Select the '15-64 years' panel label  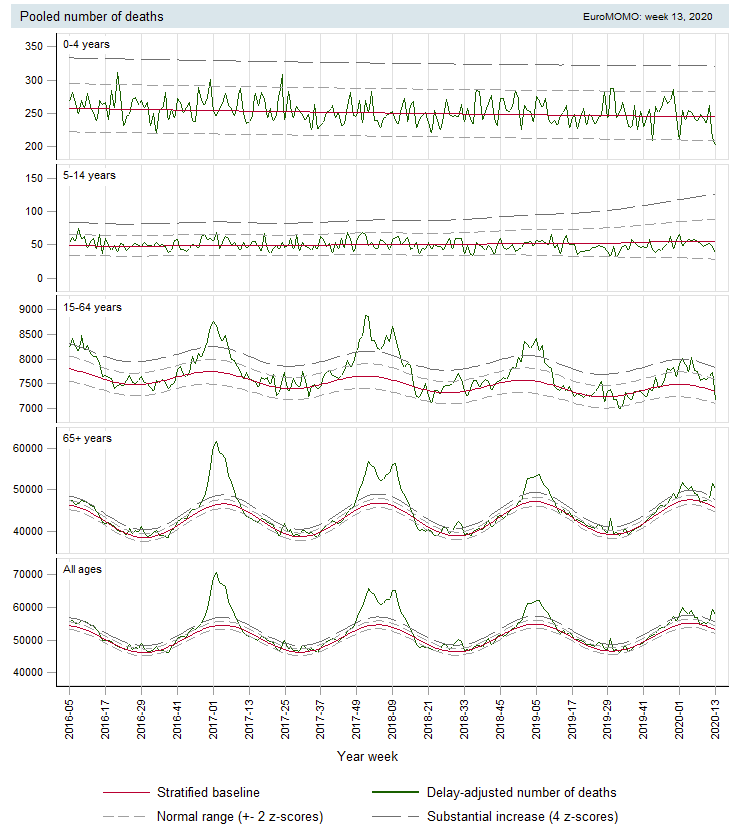point(92,307)
